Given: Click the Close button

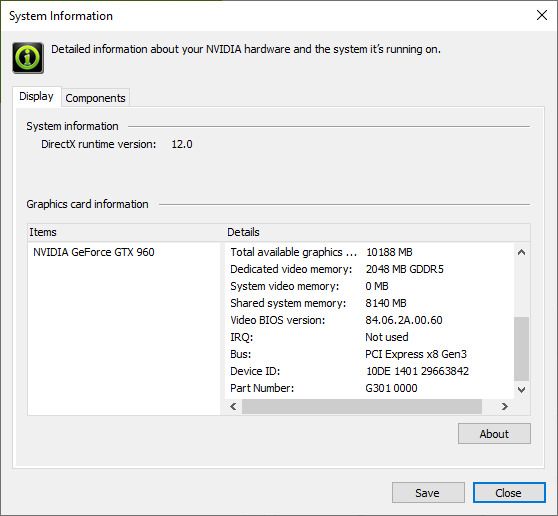Looking at the screenshot, I should coord(509,493).
